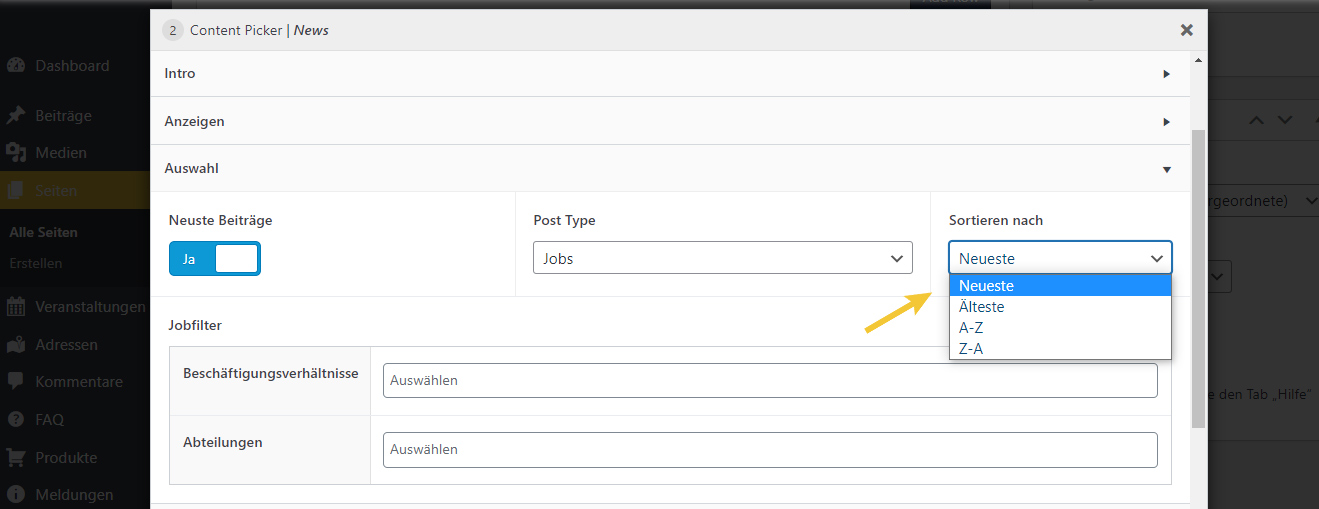Click the Beiträge pin icon
Screen dimensions: 1319x509
click(x=16, y=116)
